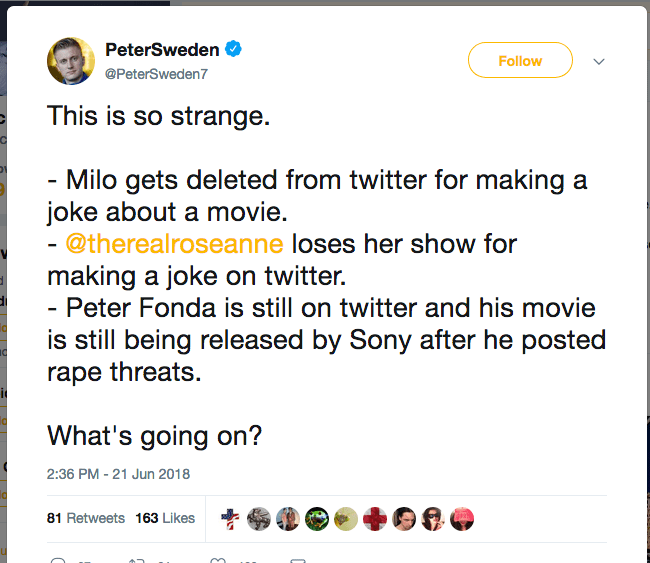Open the @therealroseanne mention link
The height and width of the screenshot is (563, 650).
pos(174,243)
